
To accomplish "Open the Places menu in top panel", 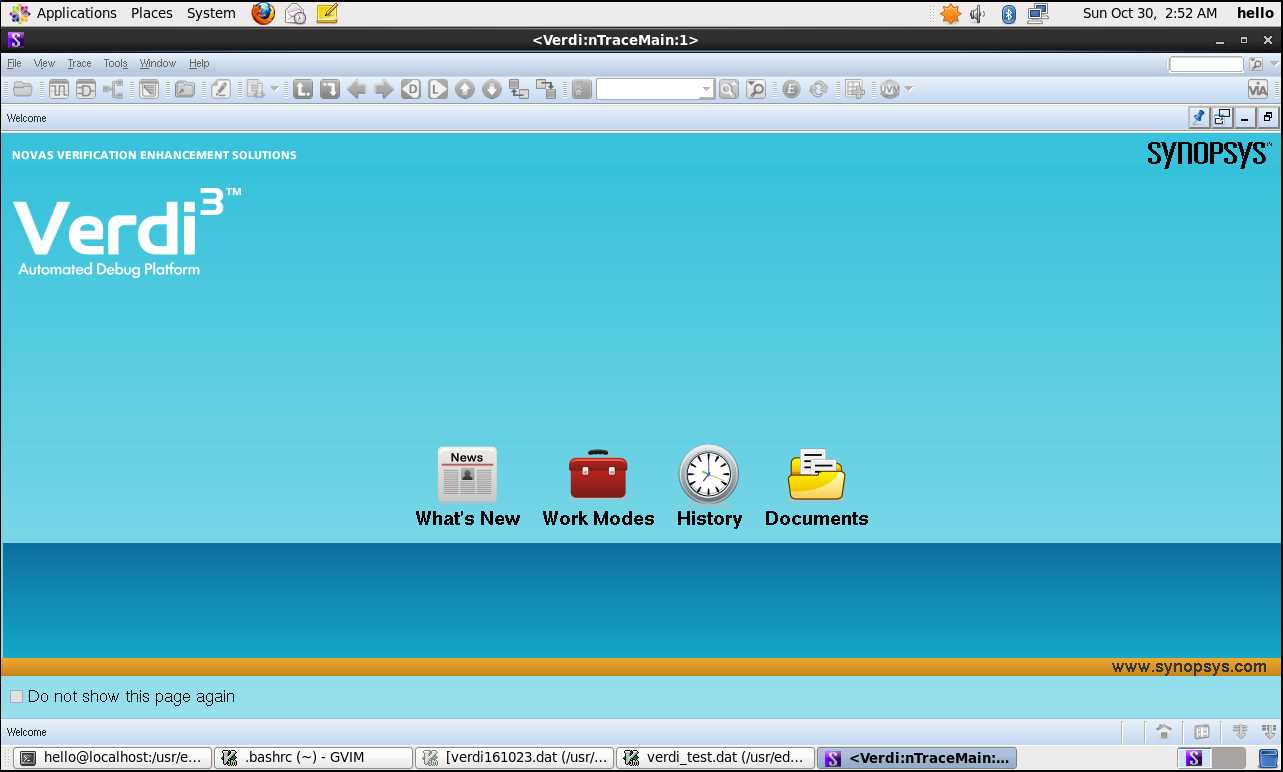I will (152, 13).
